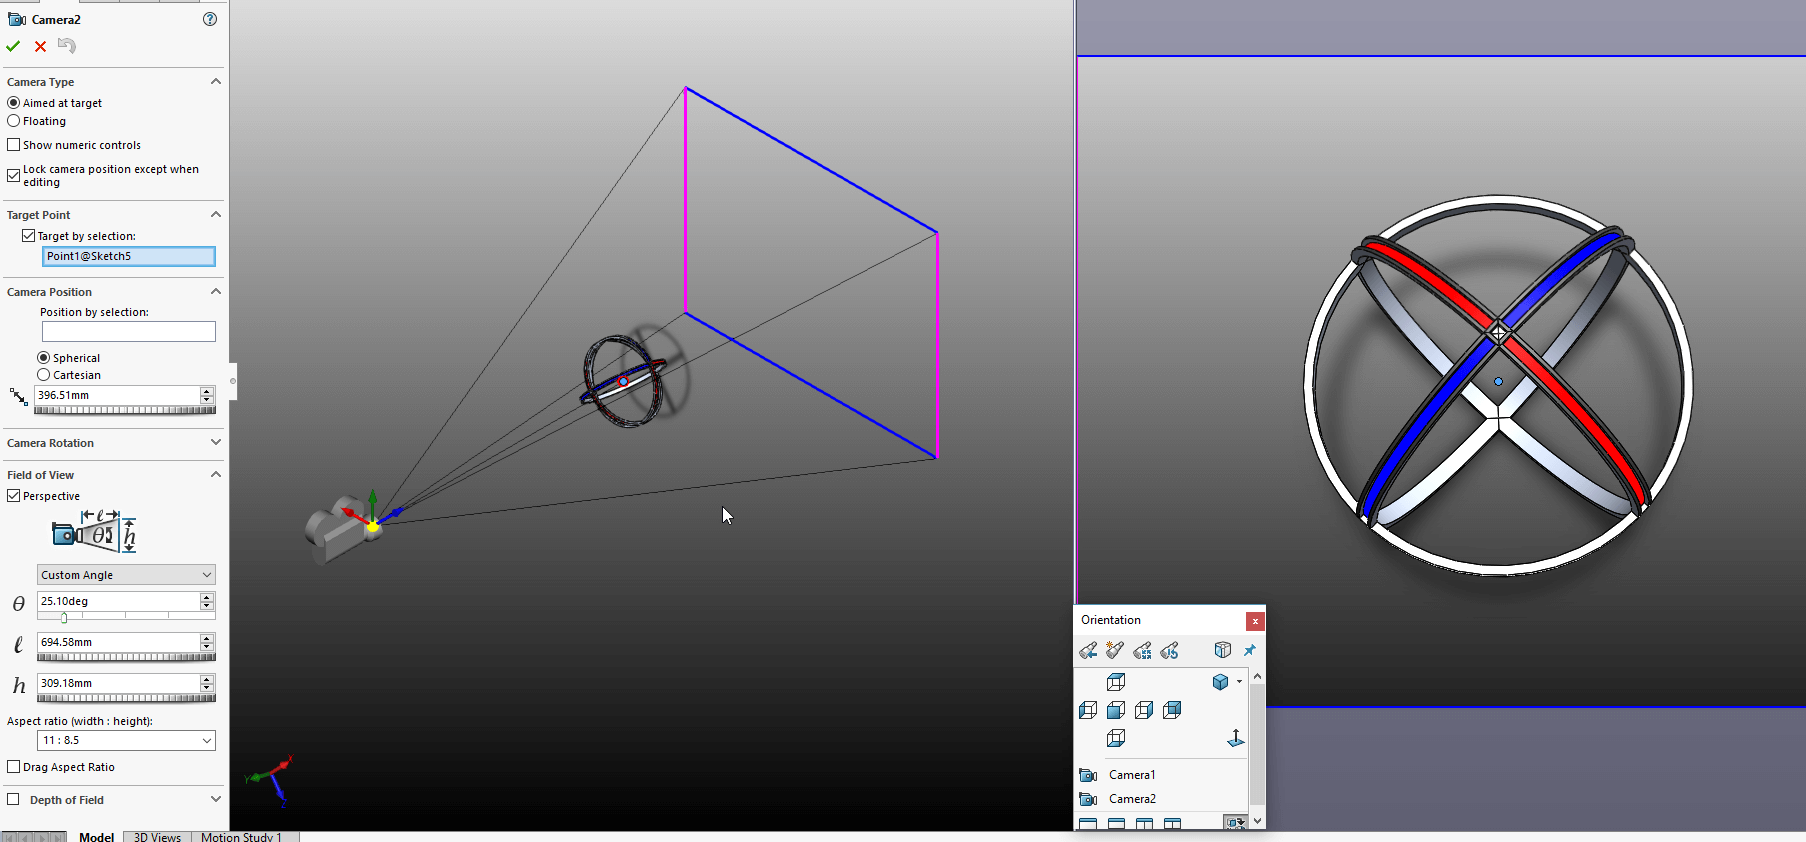The image size is (1806, 842).
Task: Collapse the Field of View section
Action: tap(215, 475)
